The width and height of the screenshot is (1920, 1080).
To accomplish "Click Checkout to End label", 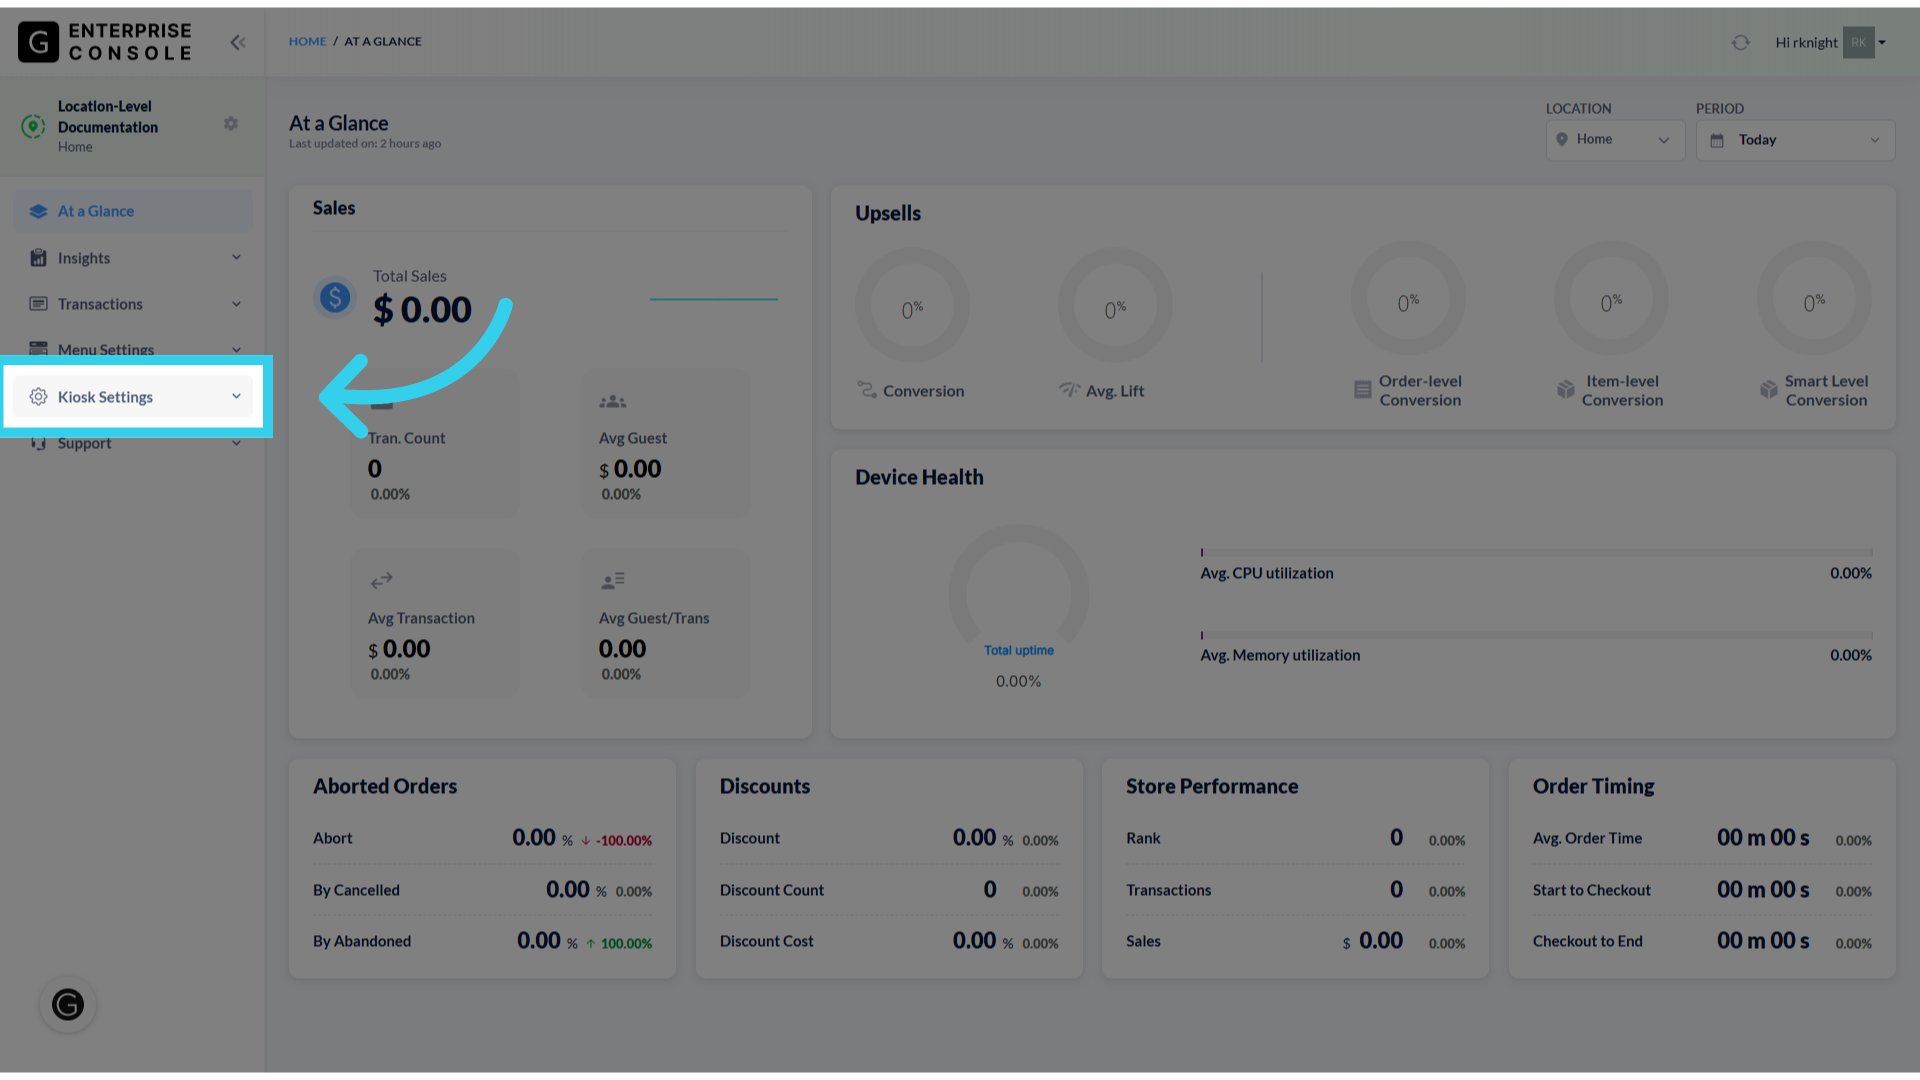I will click(x=1587, y=941).
